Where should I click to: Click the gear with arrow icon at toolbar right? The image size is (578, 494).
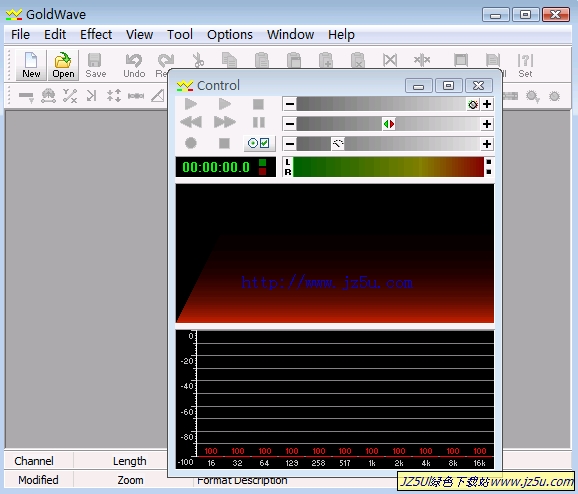(533, 97)
